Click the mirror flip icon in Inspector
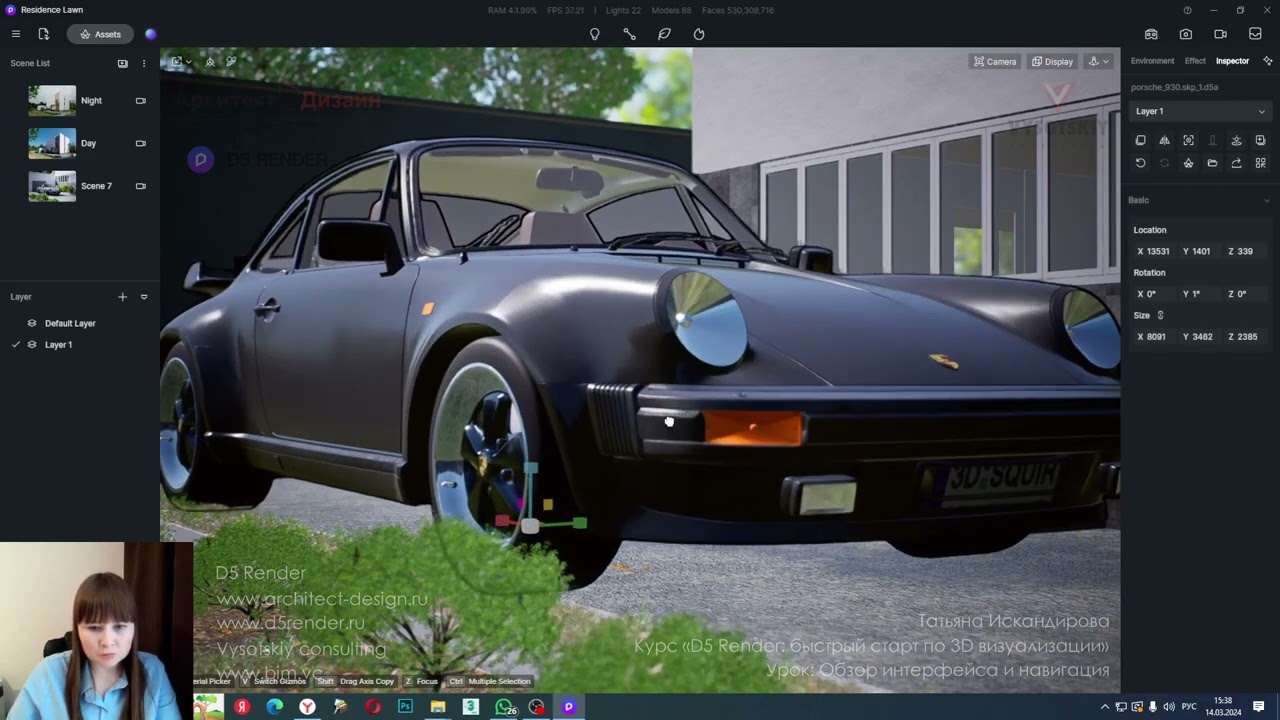The width and height of the screenshot is (1280, 720). click(x=1164, y=141)
